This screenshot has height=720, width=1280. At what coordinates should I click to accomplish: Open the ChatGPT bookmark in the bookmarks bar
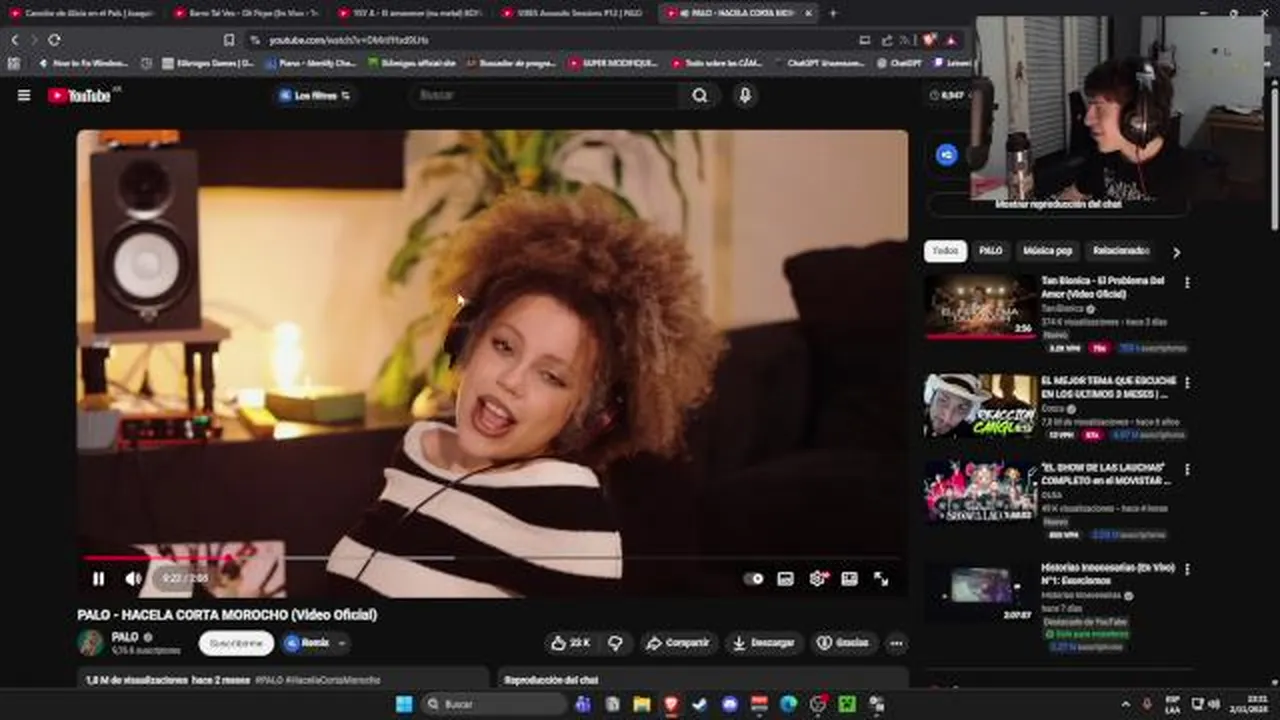(x=900, y=62)
